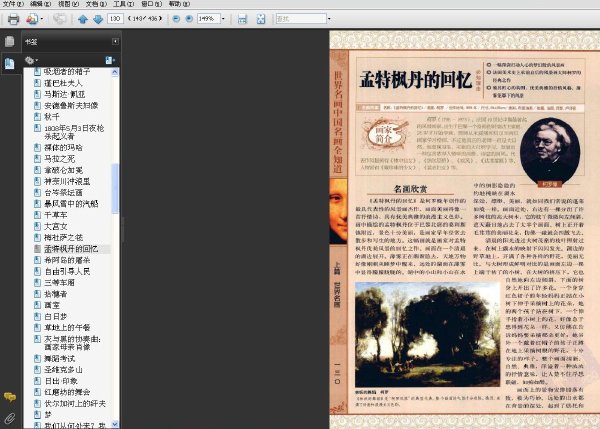Click the zoom out minus button
Image resolution: width=600 pixels, height=429 pixels.
pos(176,18)
